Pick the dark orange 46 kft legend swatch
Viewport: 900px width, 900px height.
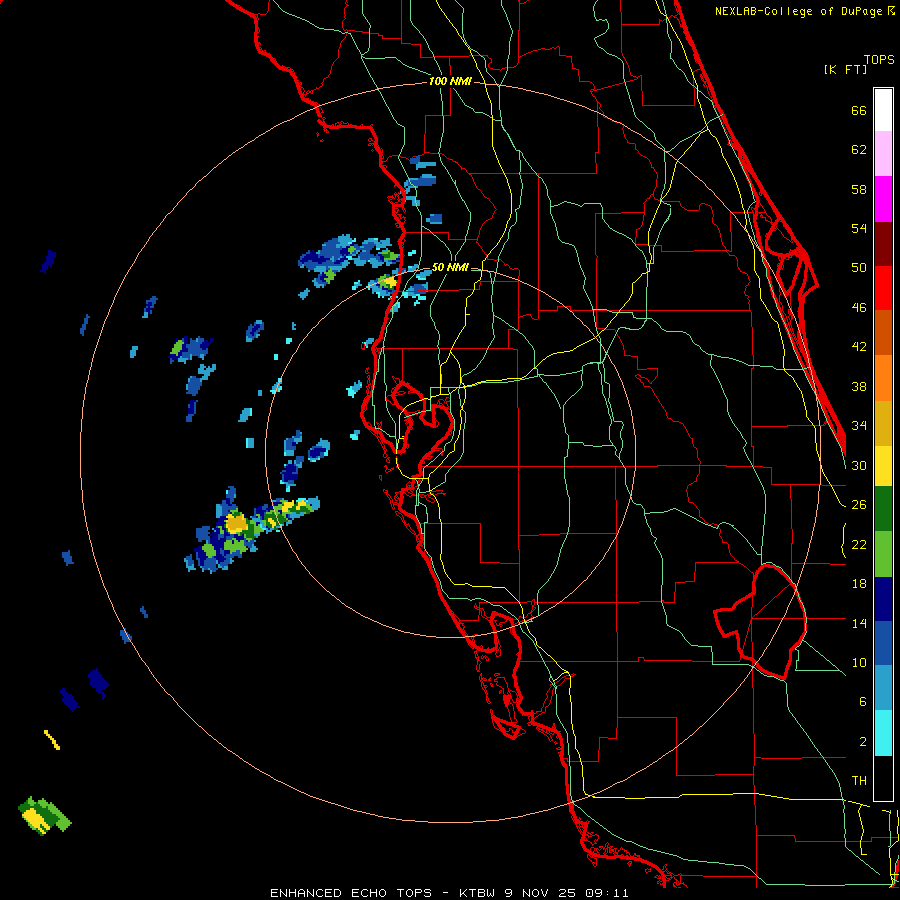883,333
